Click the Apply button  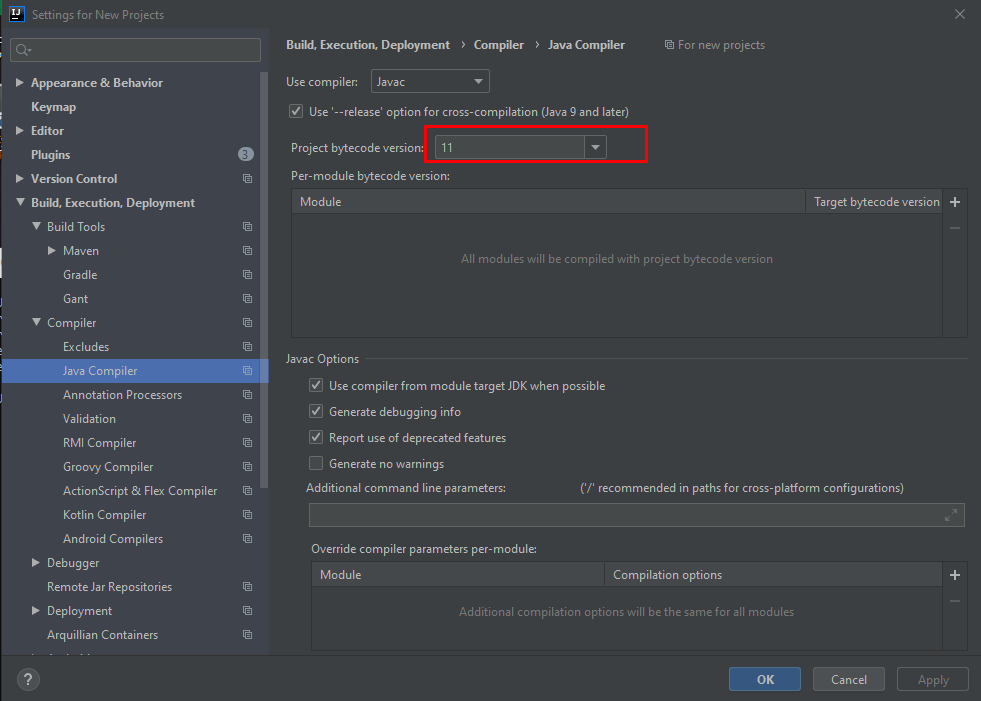(933, 679)
